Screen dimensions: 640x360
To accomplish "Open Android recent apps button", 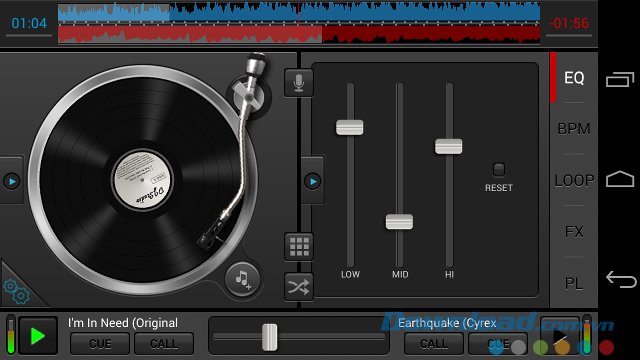I will coord(620,79).
